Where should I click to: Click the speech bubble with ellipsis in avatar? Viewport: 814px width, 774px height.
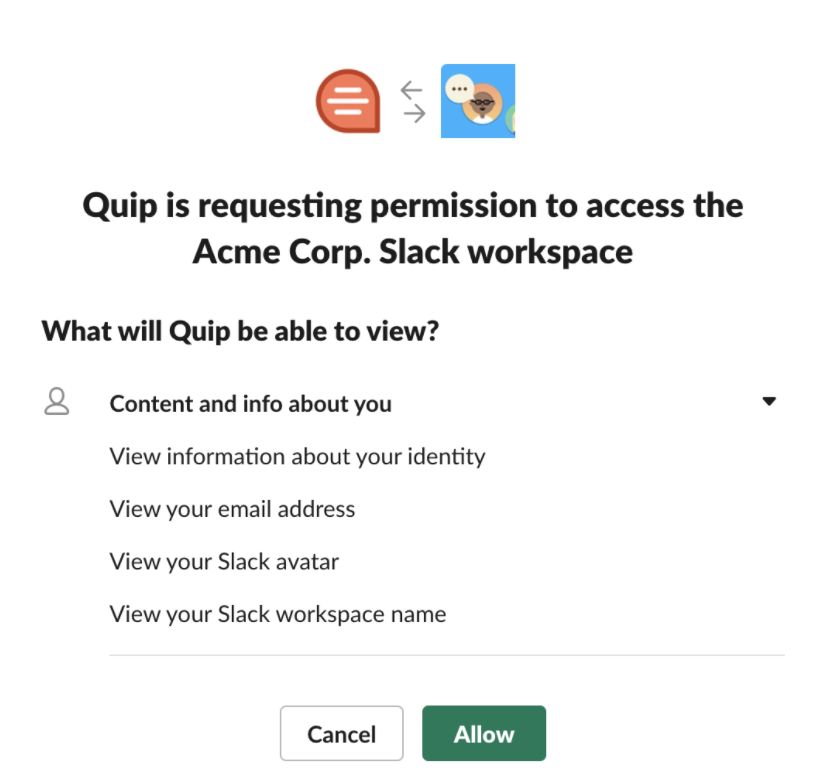(459, 88)
